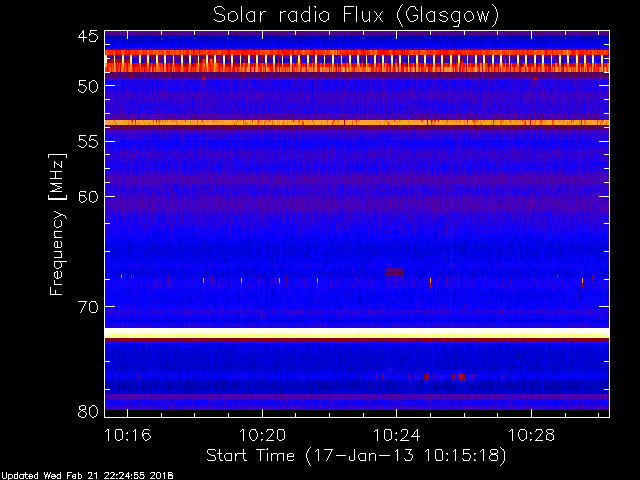Click the 'Start Time' x-axis label
Screen dimensions: 640x480
356,455
